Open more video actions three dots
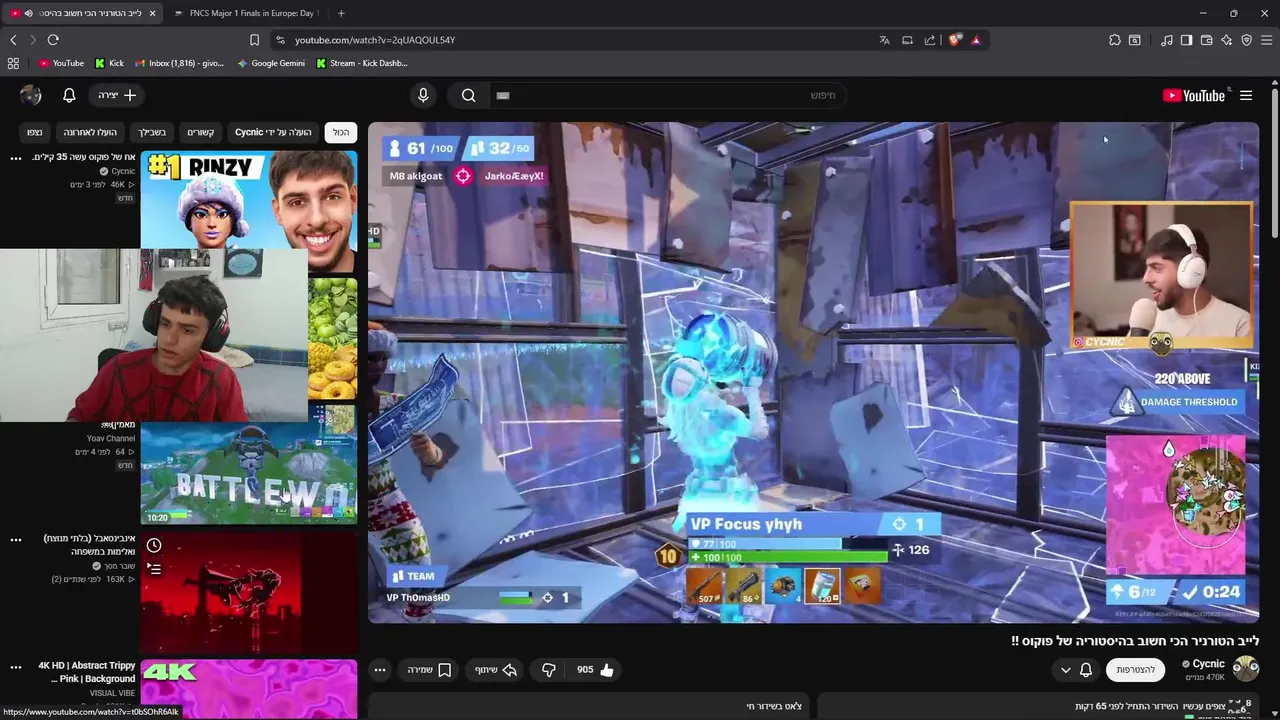The height and width of the screenshot is (720, 1280). click(380, 670)
